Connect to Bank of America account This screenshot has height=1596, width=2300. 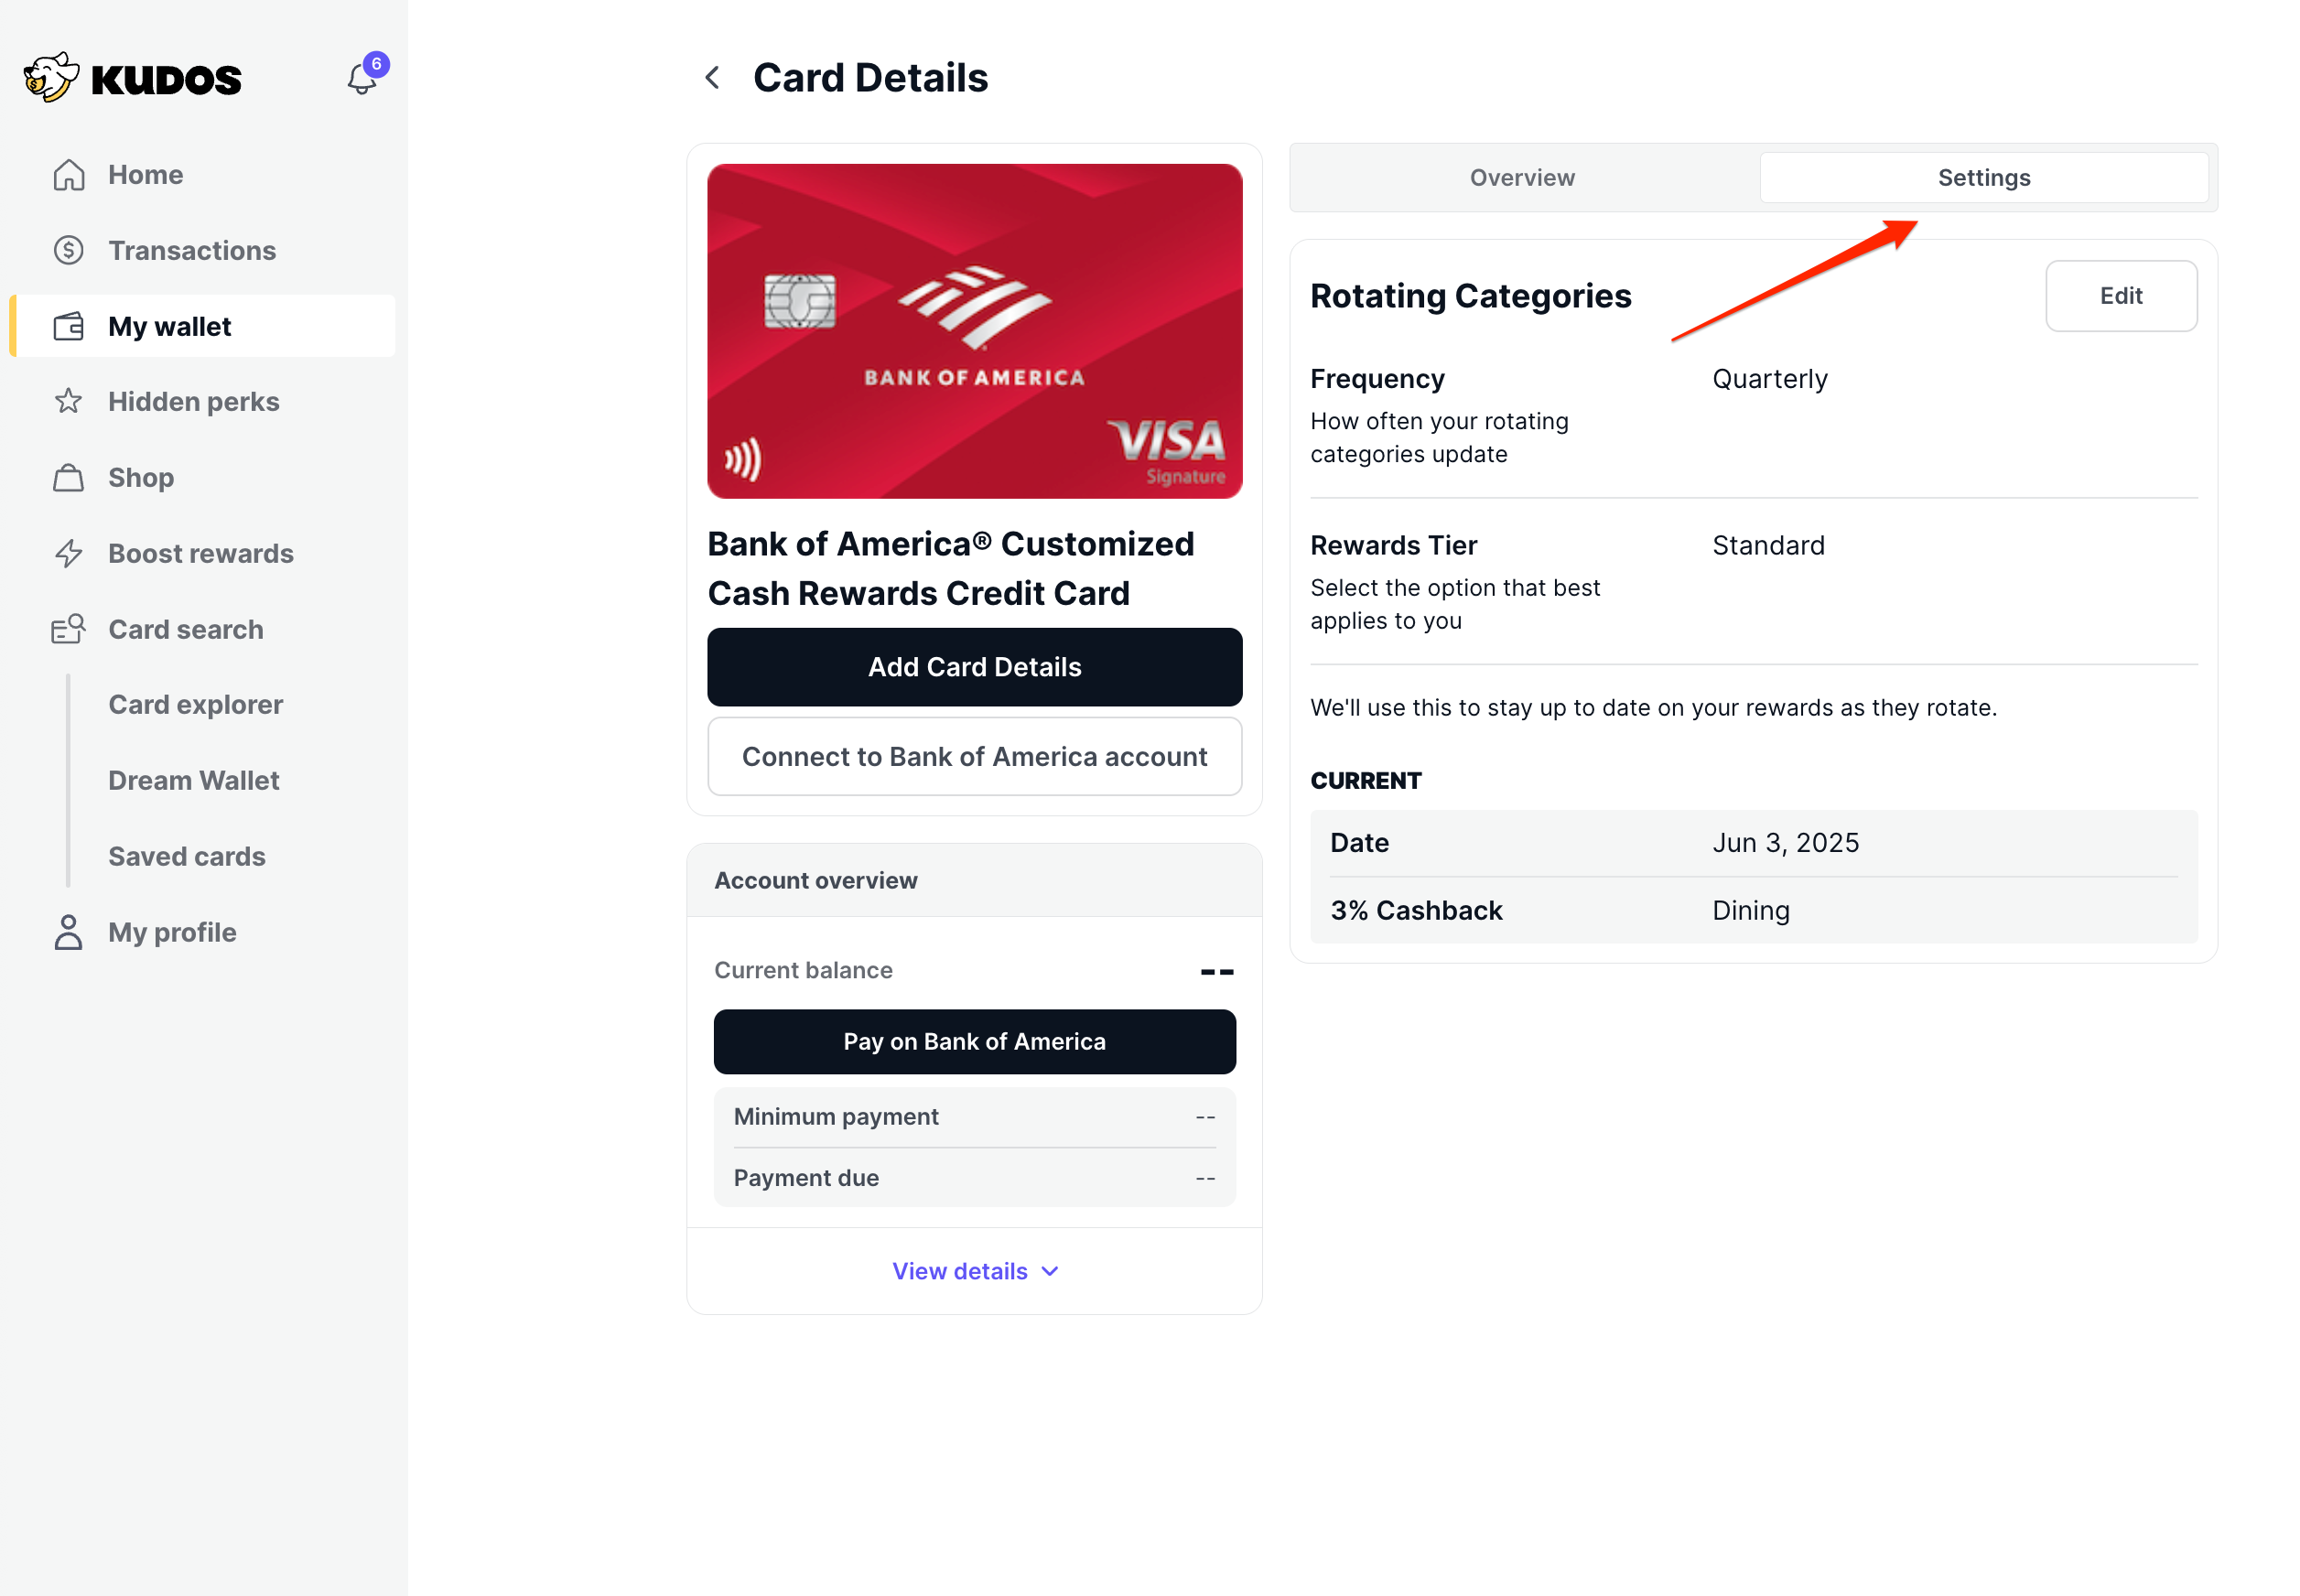tap(974, 757)
